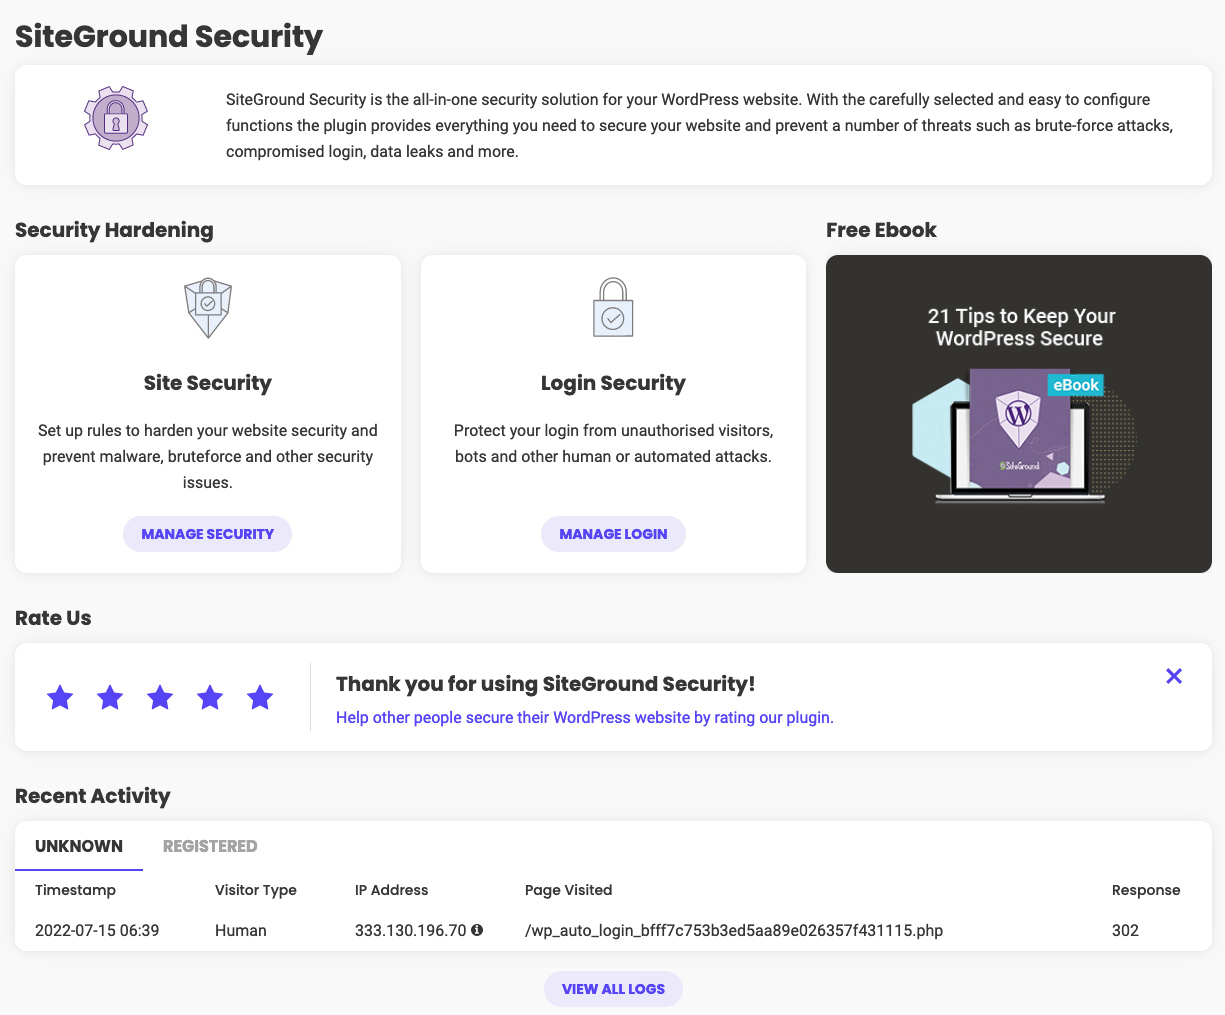Click the third rating star
The width and height of the screenshot is (1225, 1015).
pos(160,697)
